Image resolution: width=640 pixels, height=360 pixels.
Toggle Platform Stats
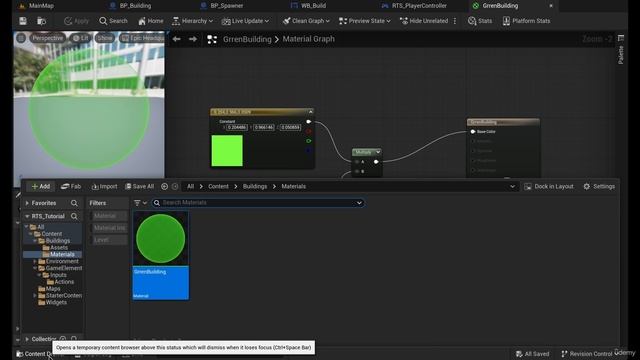(526, 21)
